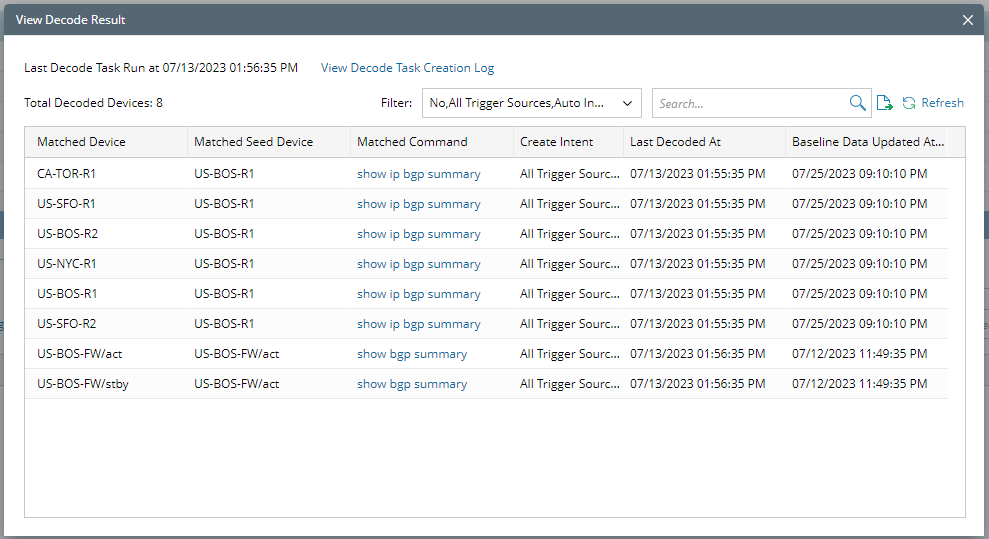Open show ip bgp summary for CA-TOR-R1
989x539 pixels.
coord(419,174)
